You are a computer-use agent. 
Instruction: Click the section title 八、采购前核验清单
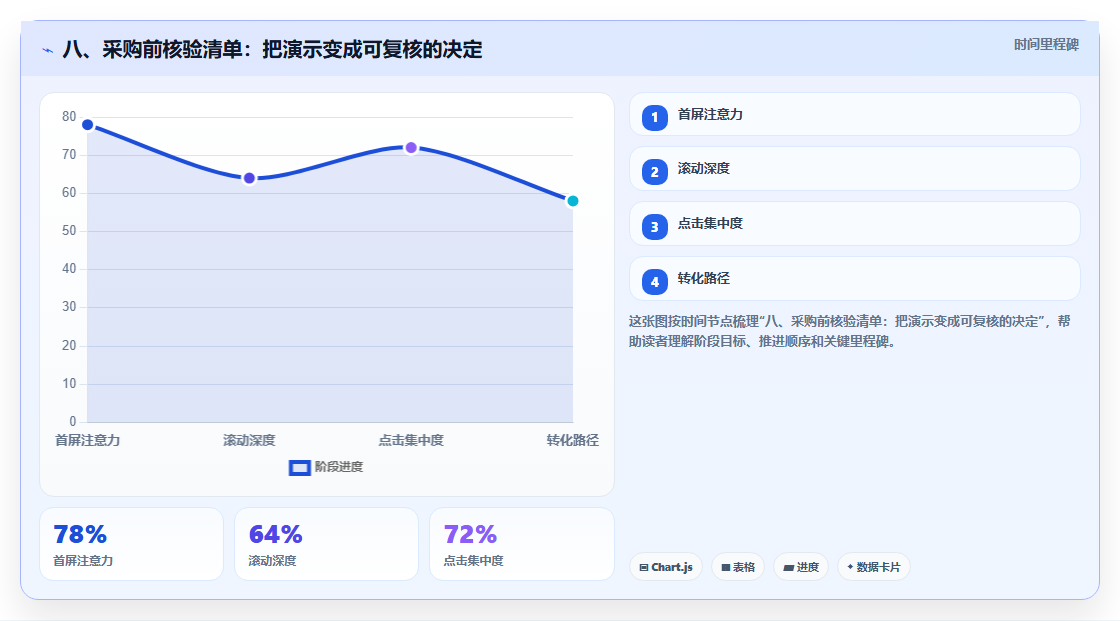pos(272,50)
